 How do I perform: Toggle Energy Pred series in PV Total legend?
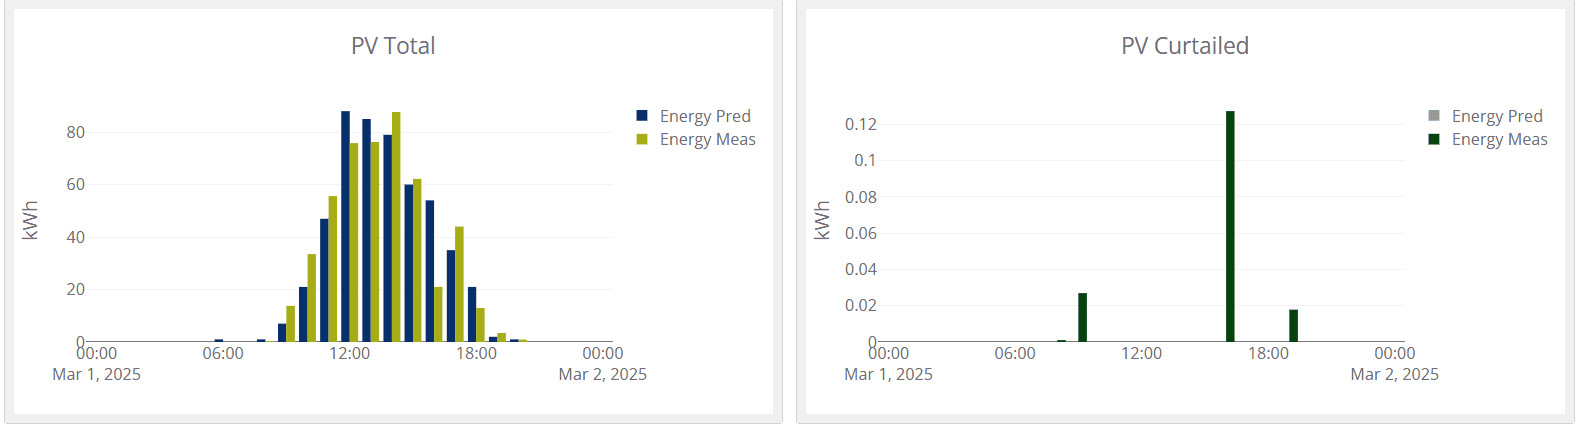704,116
